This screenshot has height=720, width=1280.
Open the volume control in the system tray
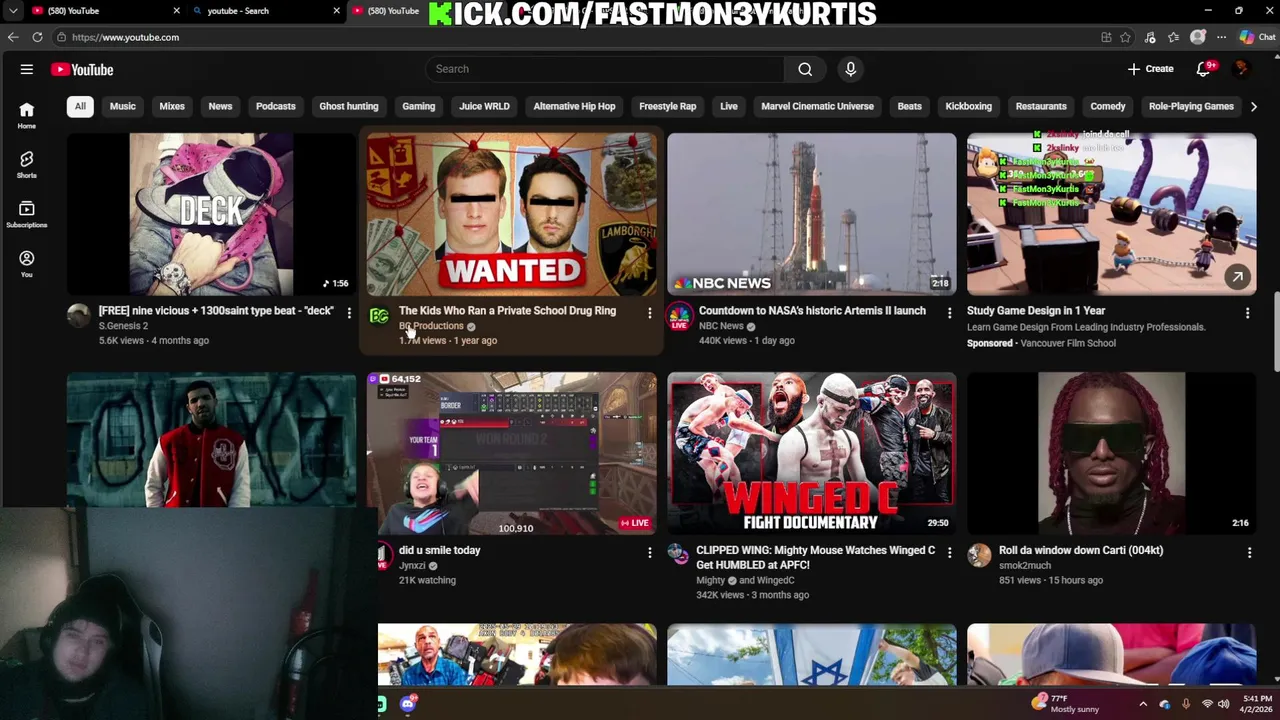(x=1223, y=704)
